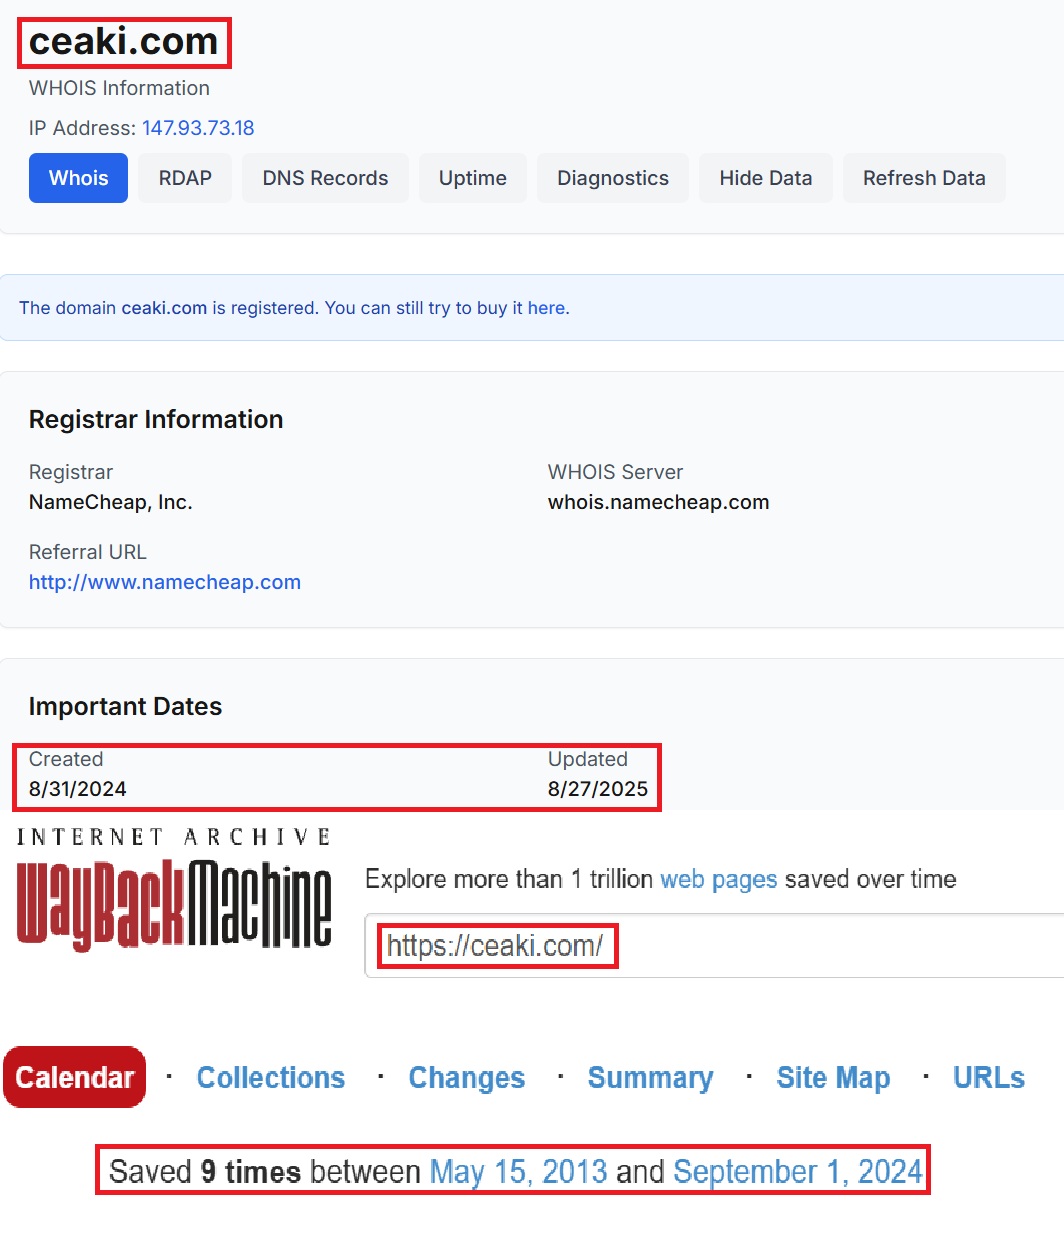Click the ceaki.com link in the banner

[164, 308]
